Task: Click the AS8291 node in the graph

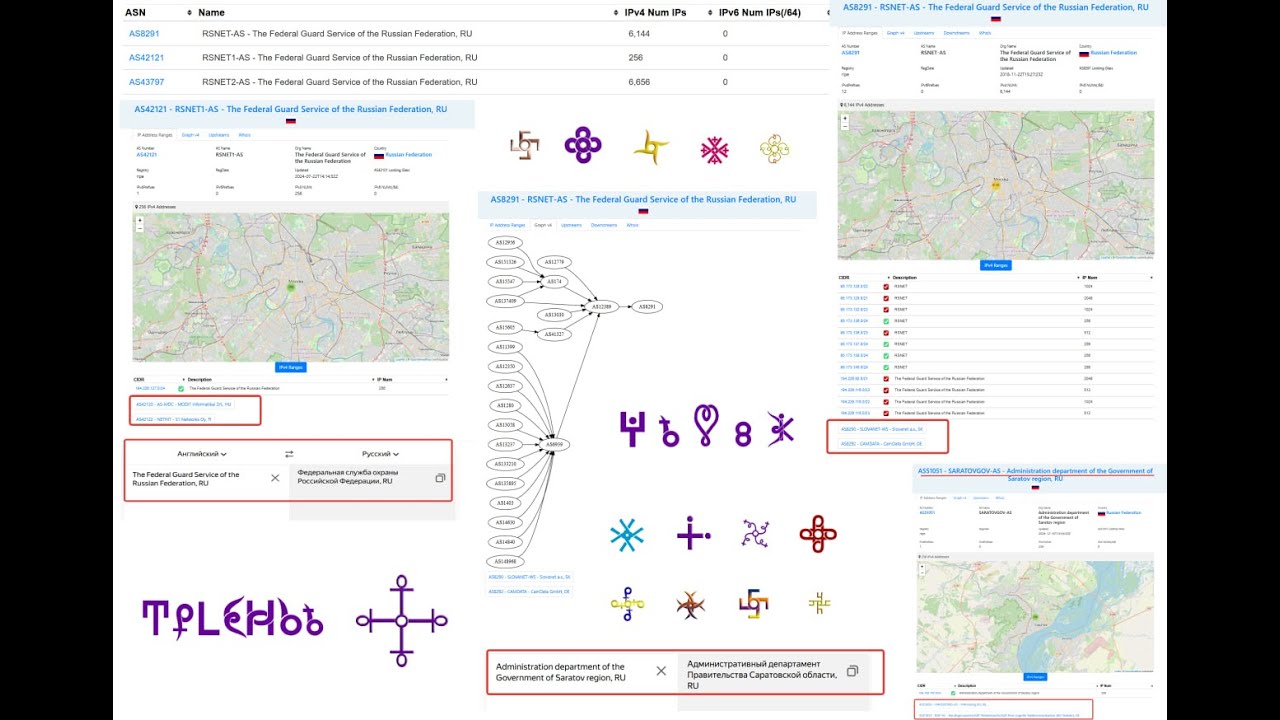Action: (648, 306)
